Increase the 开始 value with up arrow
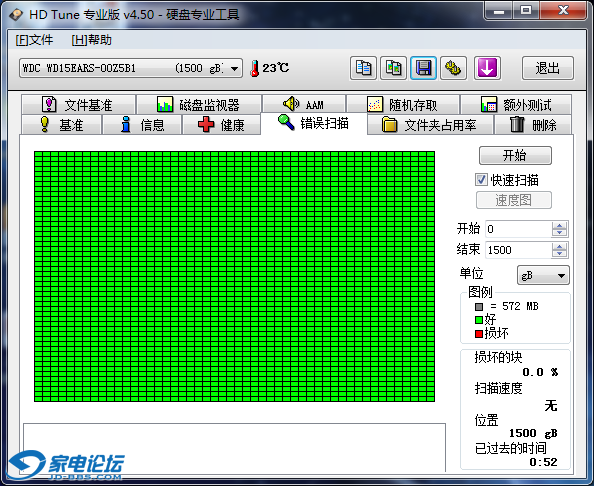 tap(559, 225)
